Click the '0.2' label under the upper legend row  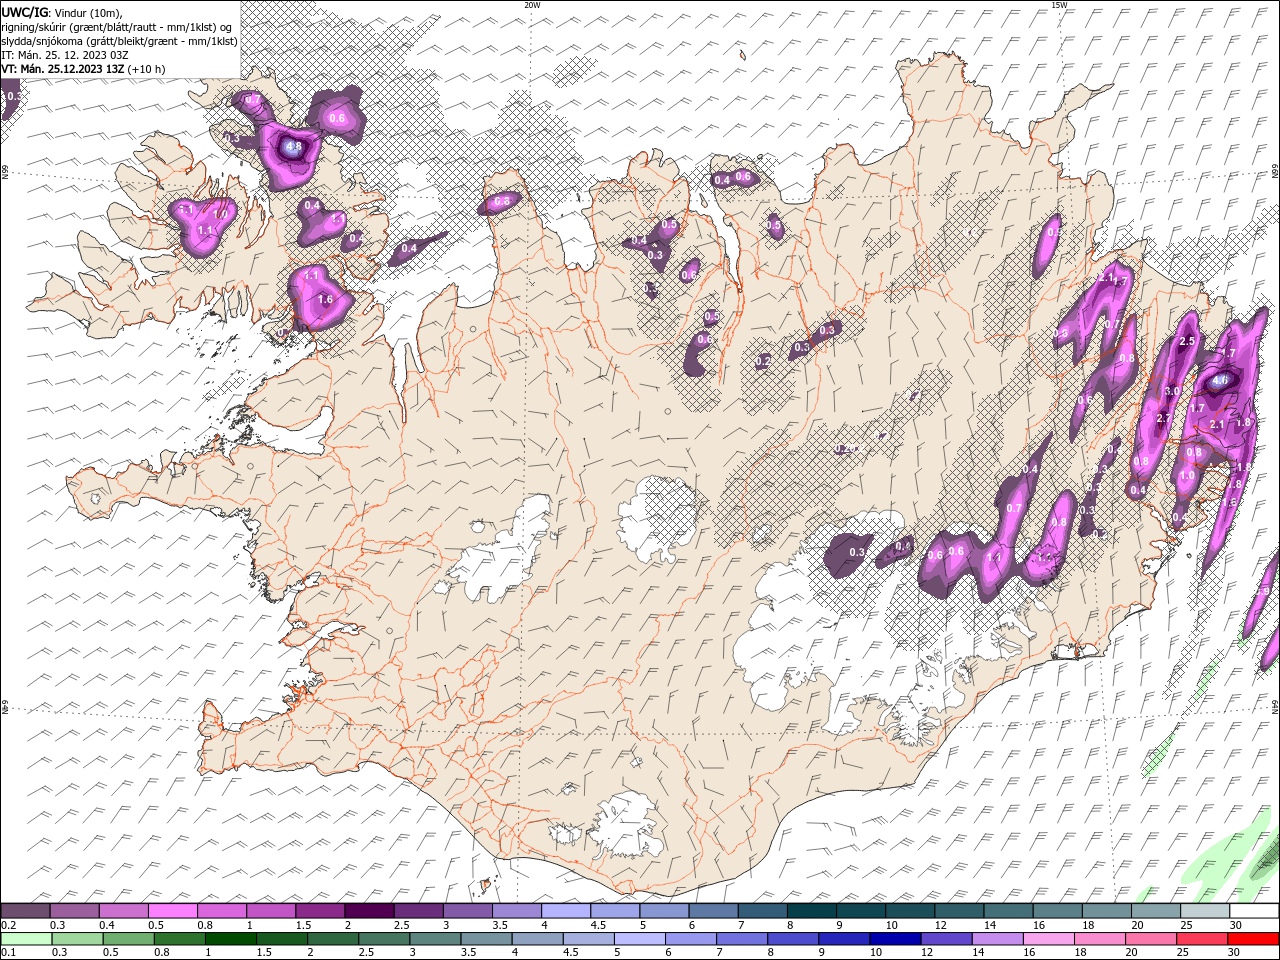tap(9, 925)
